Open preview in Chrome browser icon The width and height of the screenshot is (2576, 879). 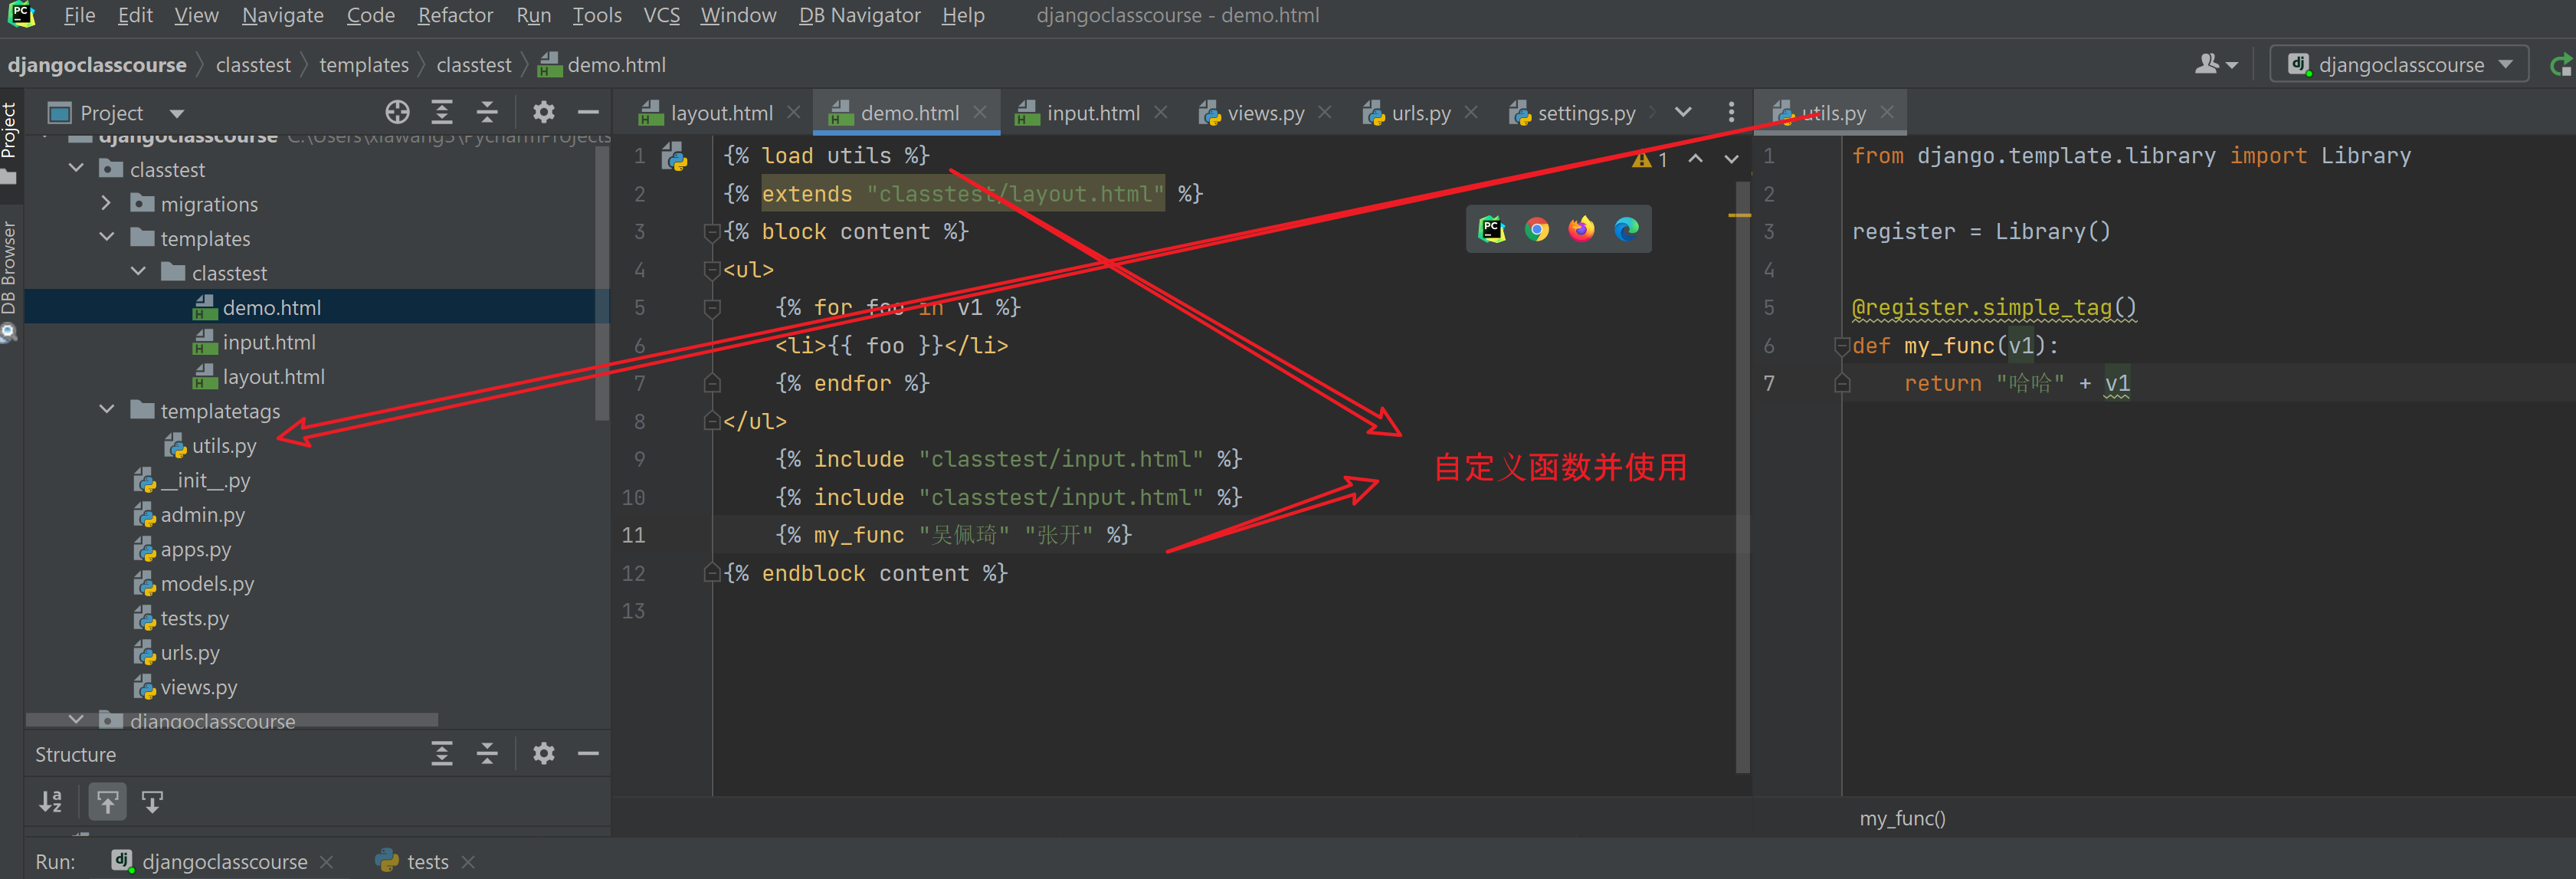click(1536, 230)
